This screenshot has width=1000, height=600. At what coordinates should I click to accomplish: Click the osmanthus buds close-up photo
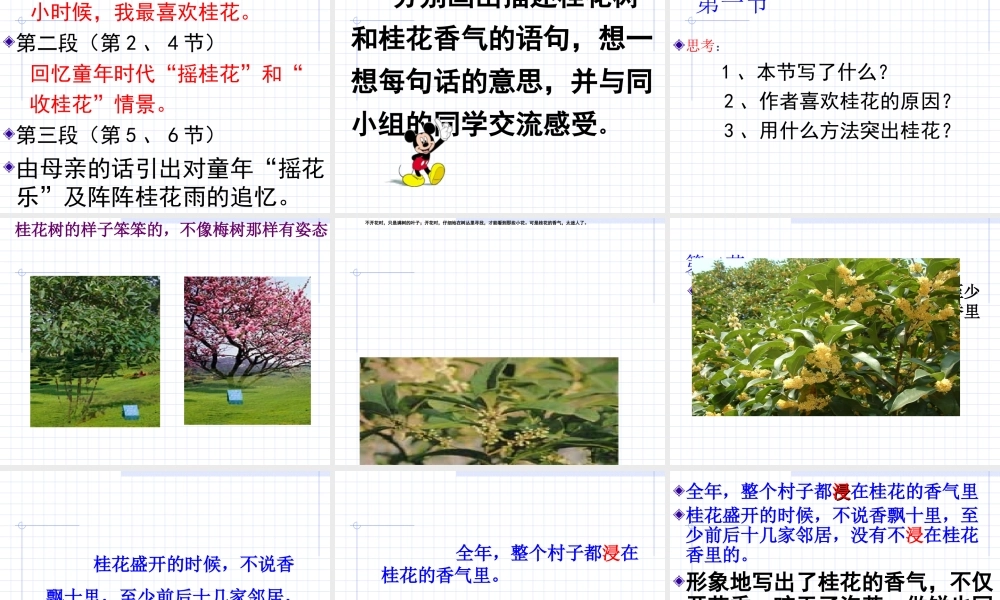489,411
